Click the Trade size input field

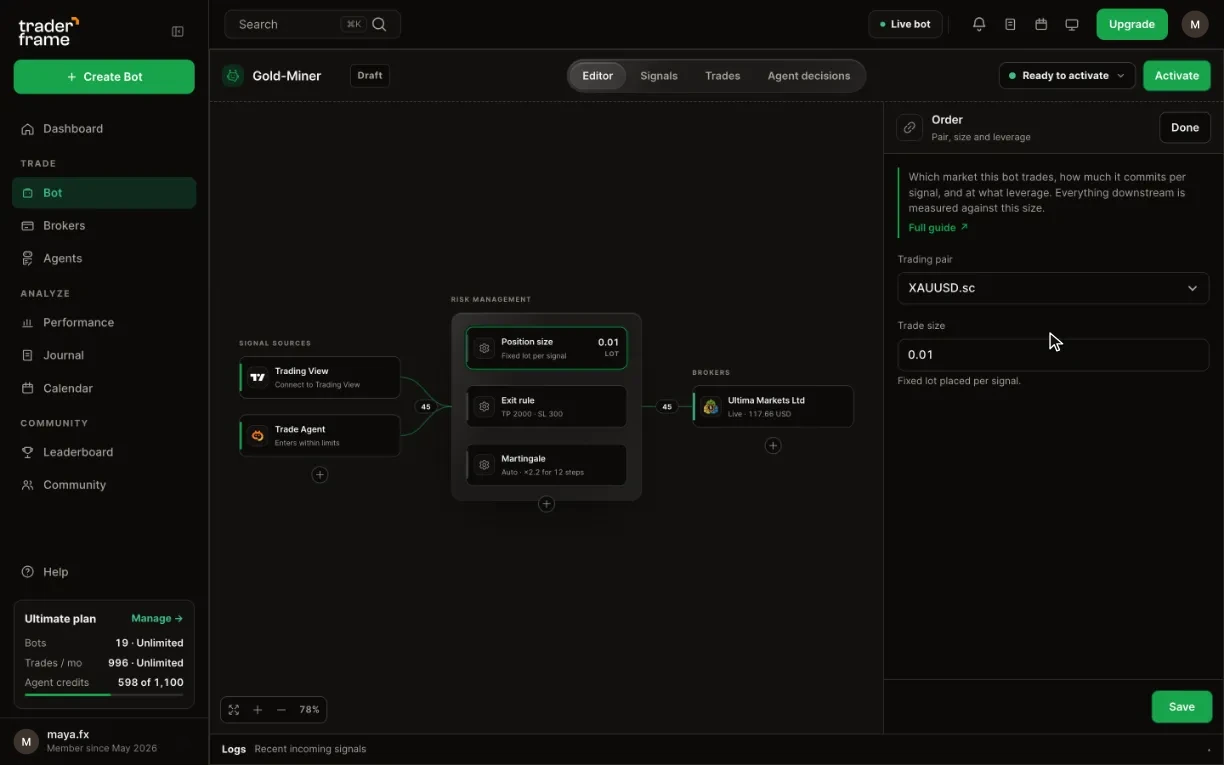pyautogui.click(x=1053, y=355)
